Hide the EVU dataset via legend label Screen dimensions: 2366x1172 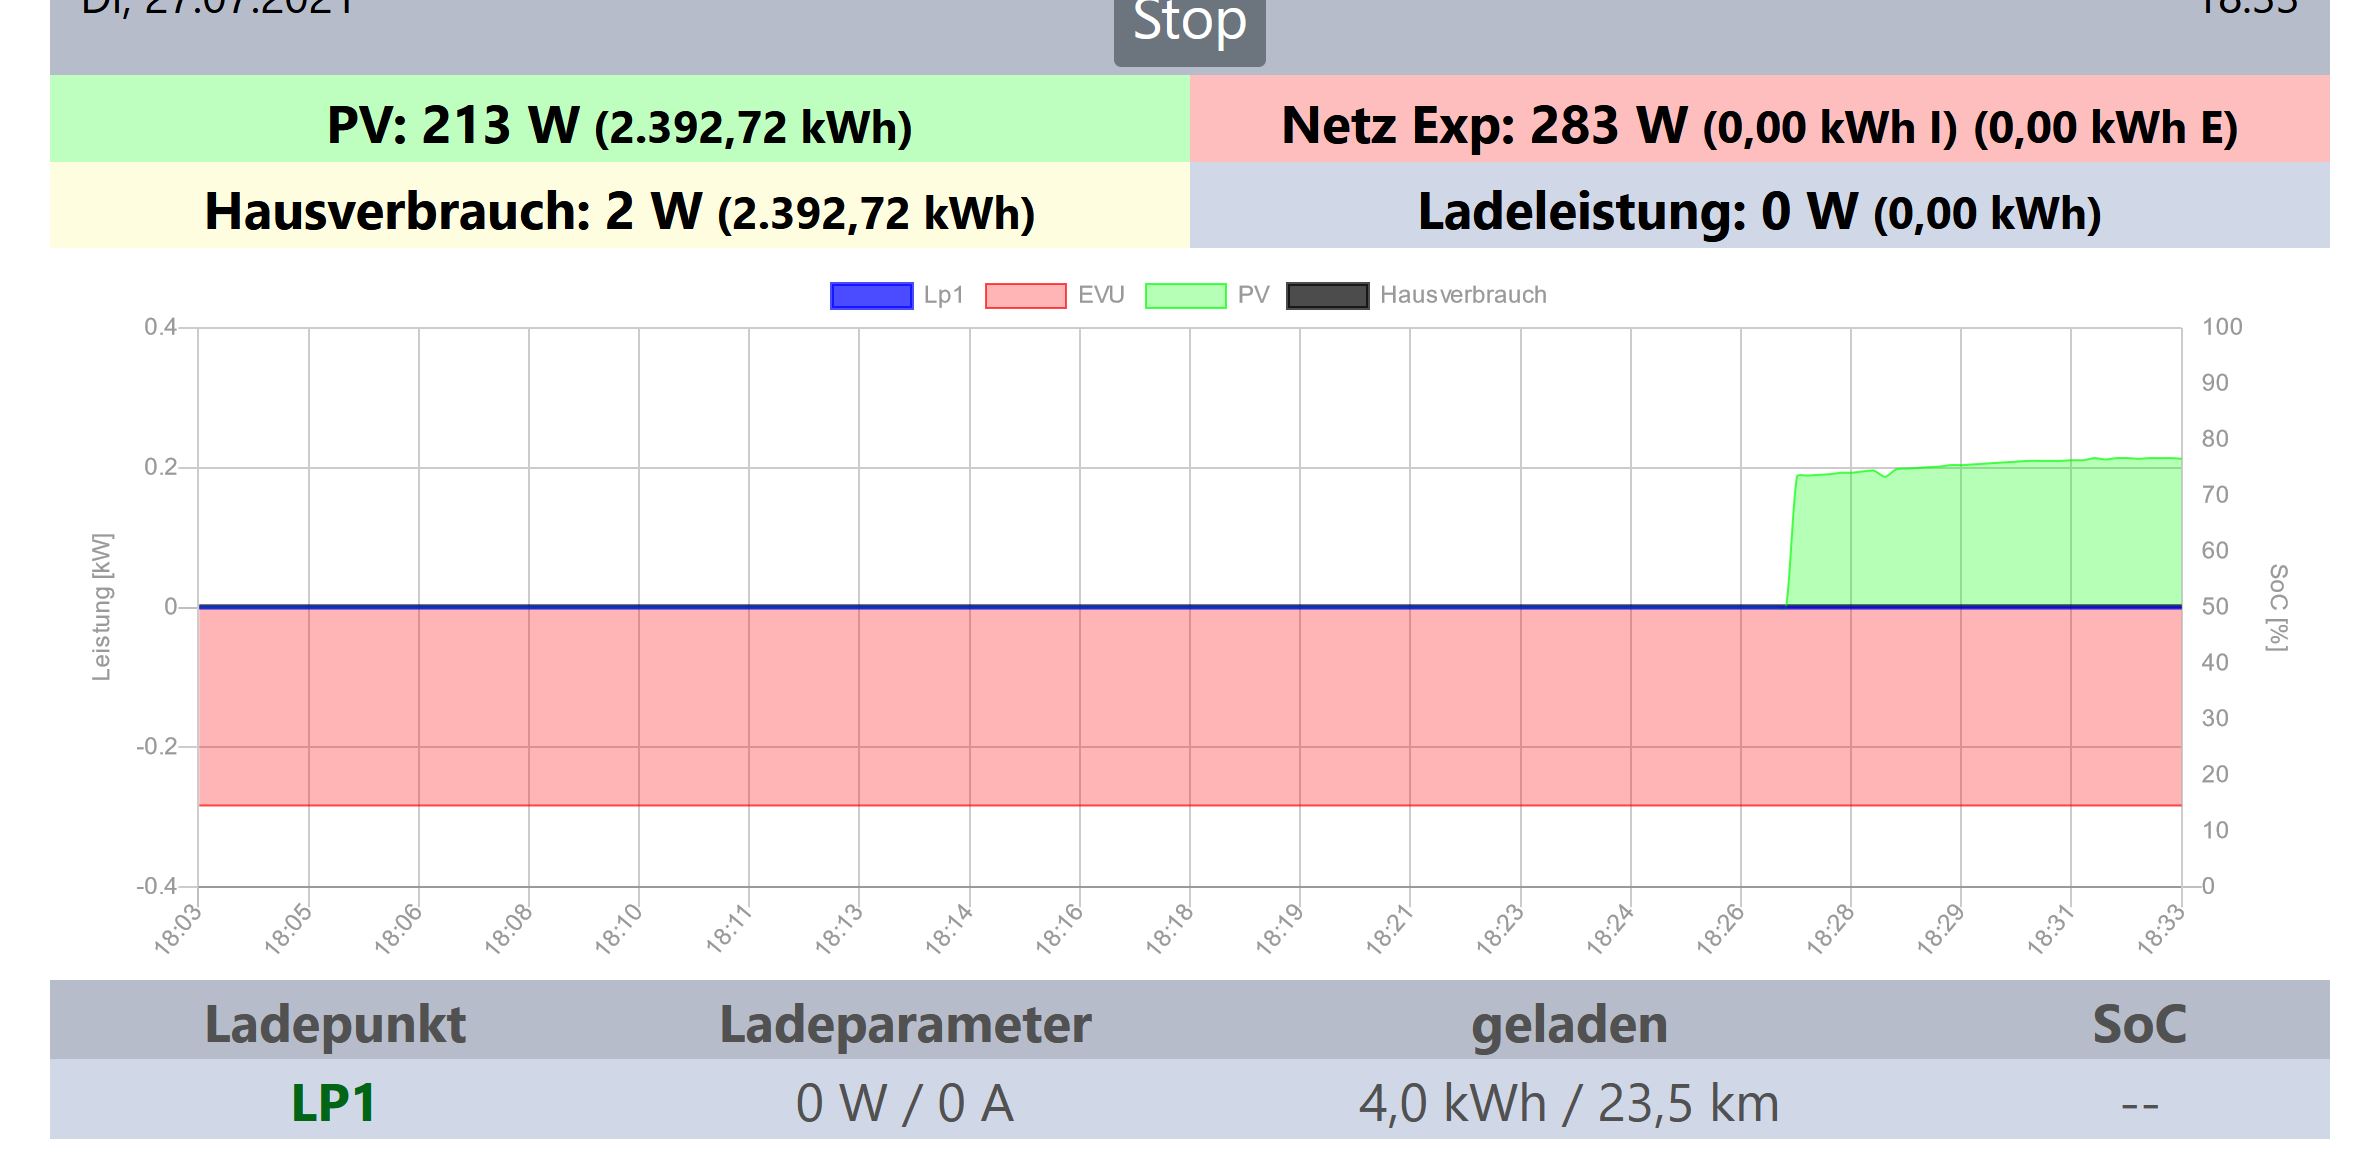click(1101, 295)
